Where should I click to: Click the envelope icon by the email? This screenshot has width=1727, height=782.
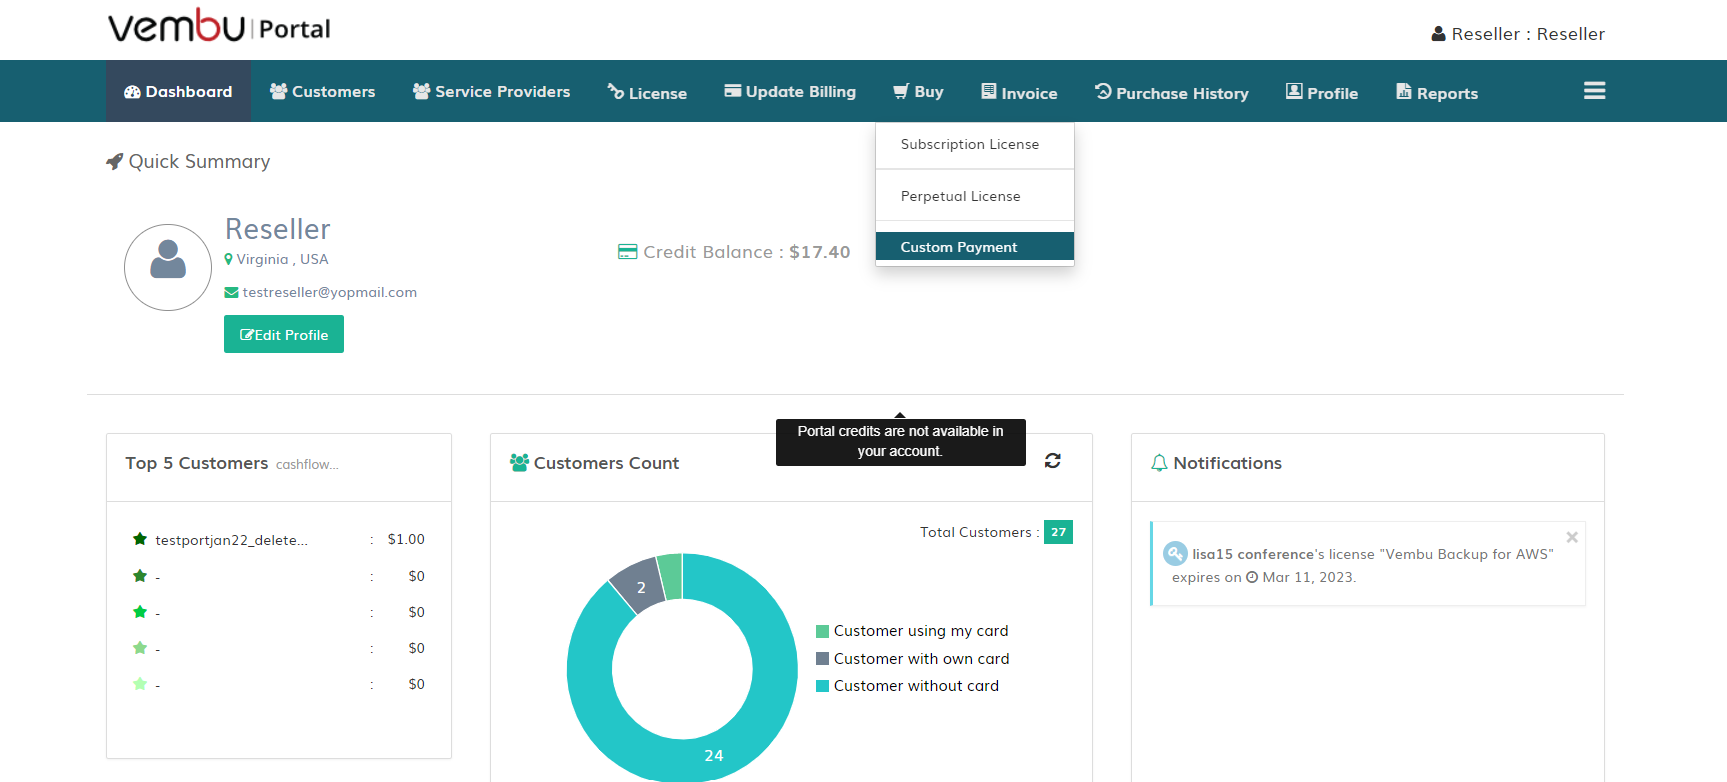[x=231, y=292]
